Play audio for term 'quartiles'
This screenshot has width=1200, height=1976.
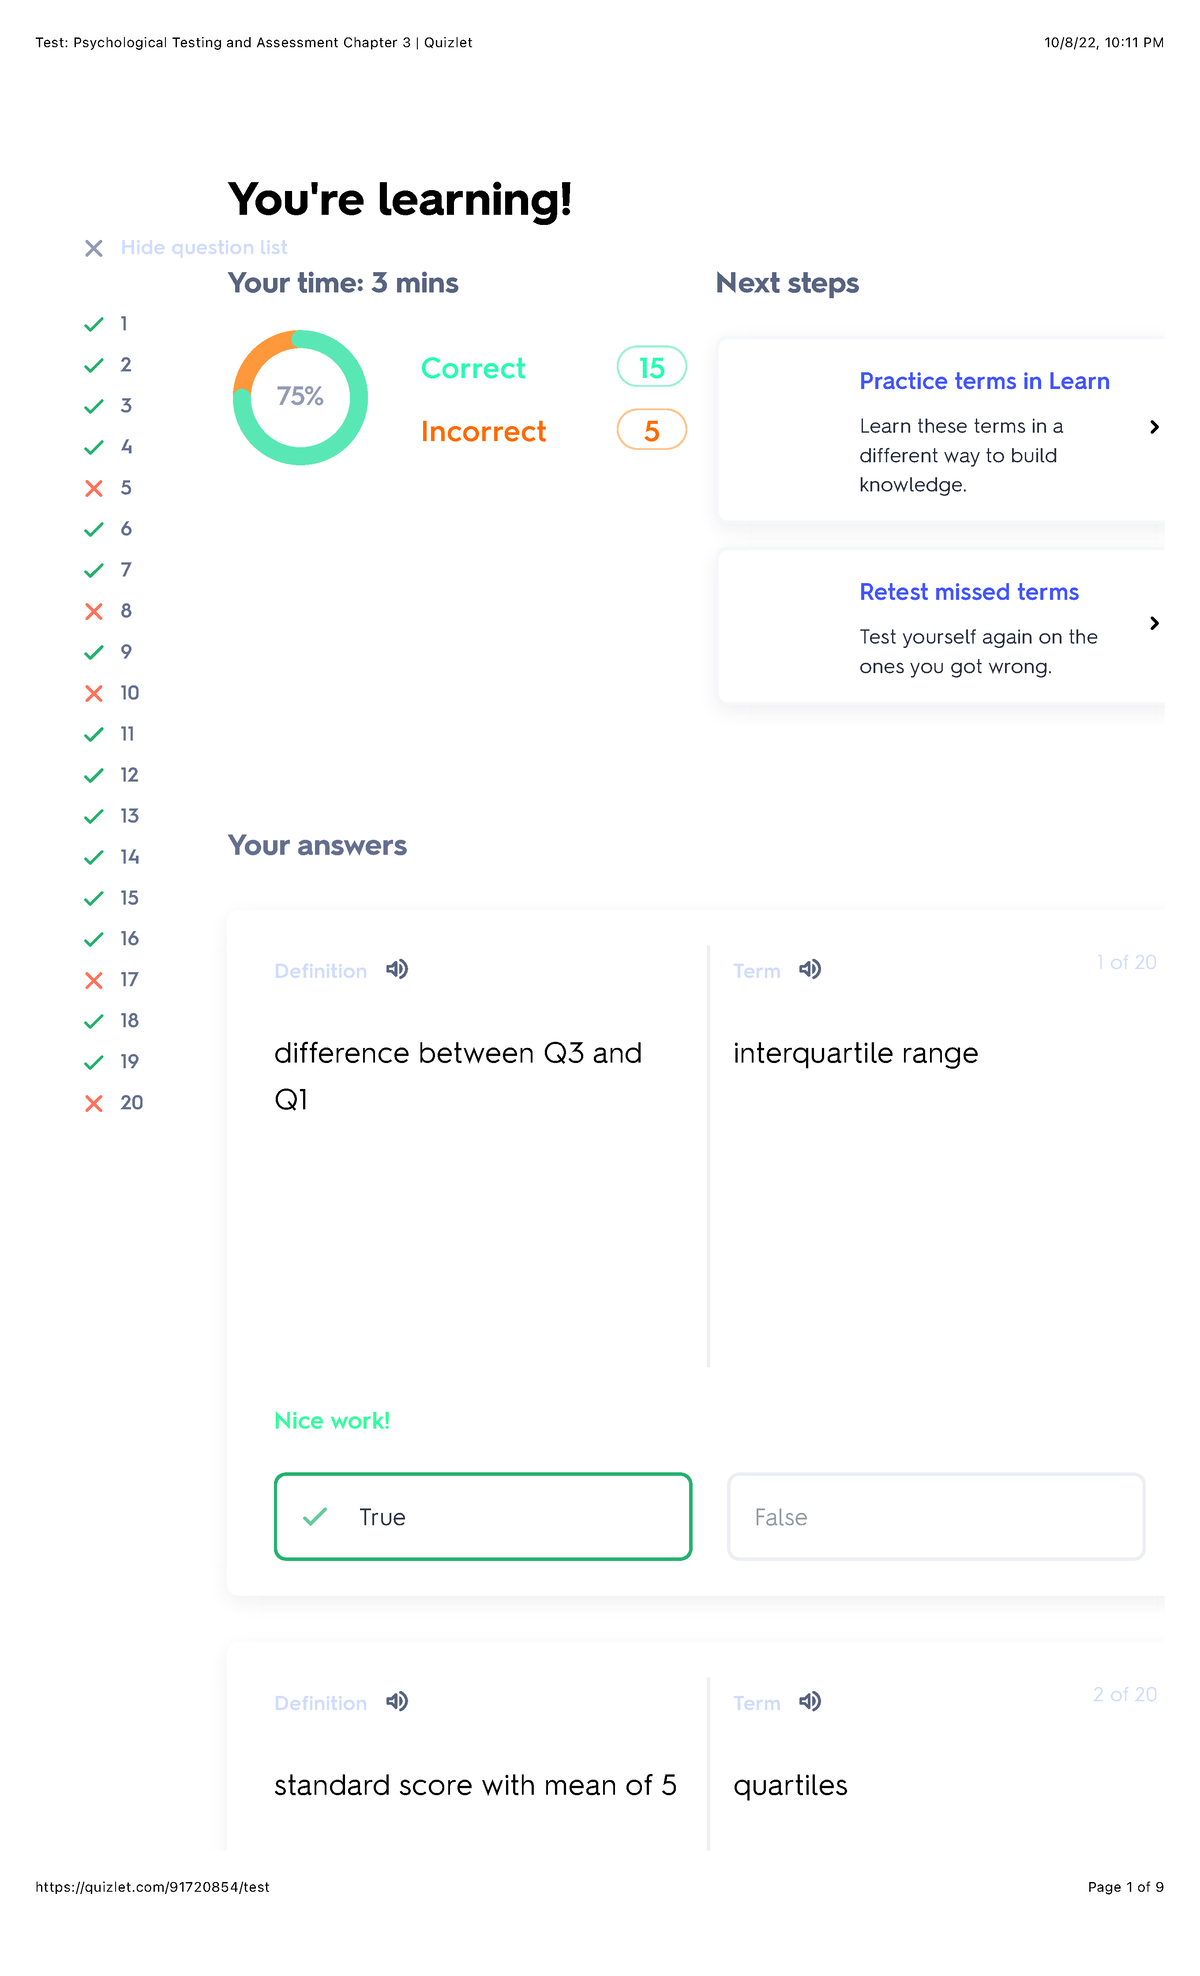tap(809, 1701)
